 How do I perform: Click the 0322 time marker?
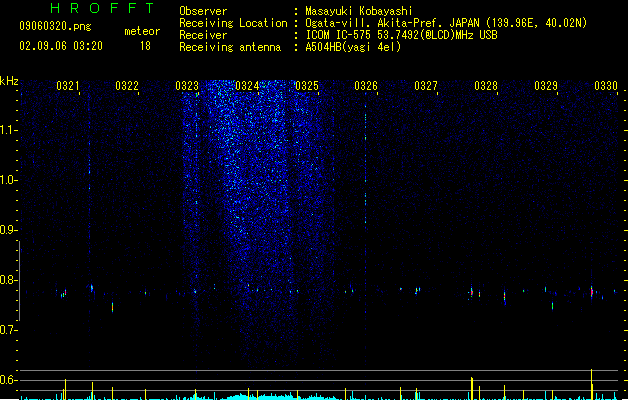coord(127,86)
